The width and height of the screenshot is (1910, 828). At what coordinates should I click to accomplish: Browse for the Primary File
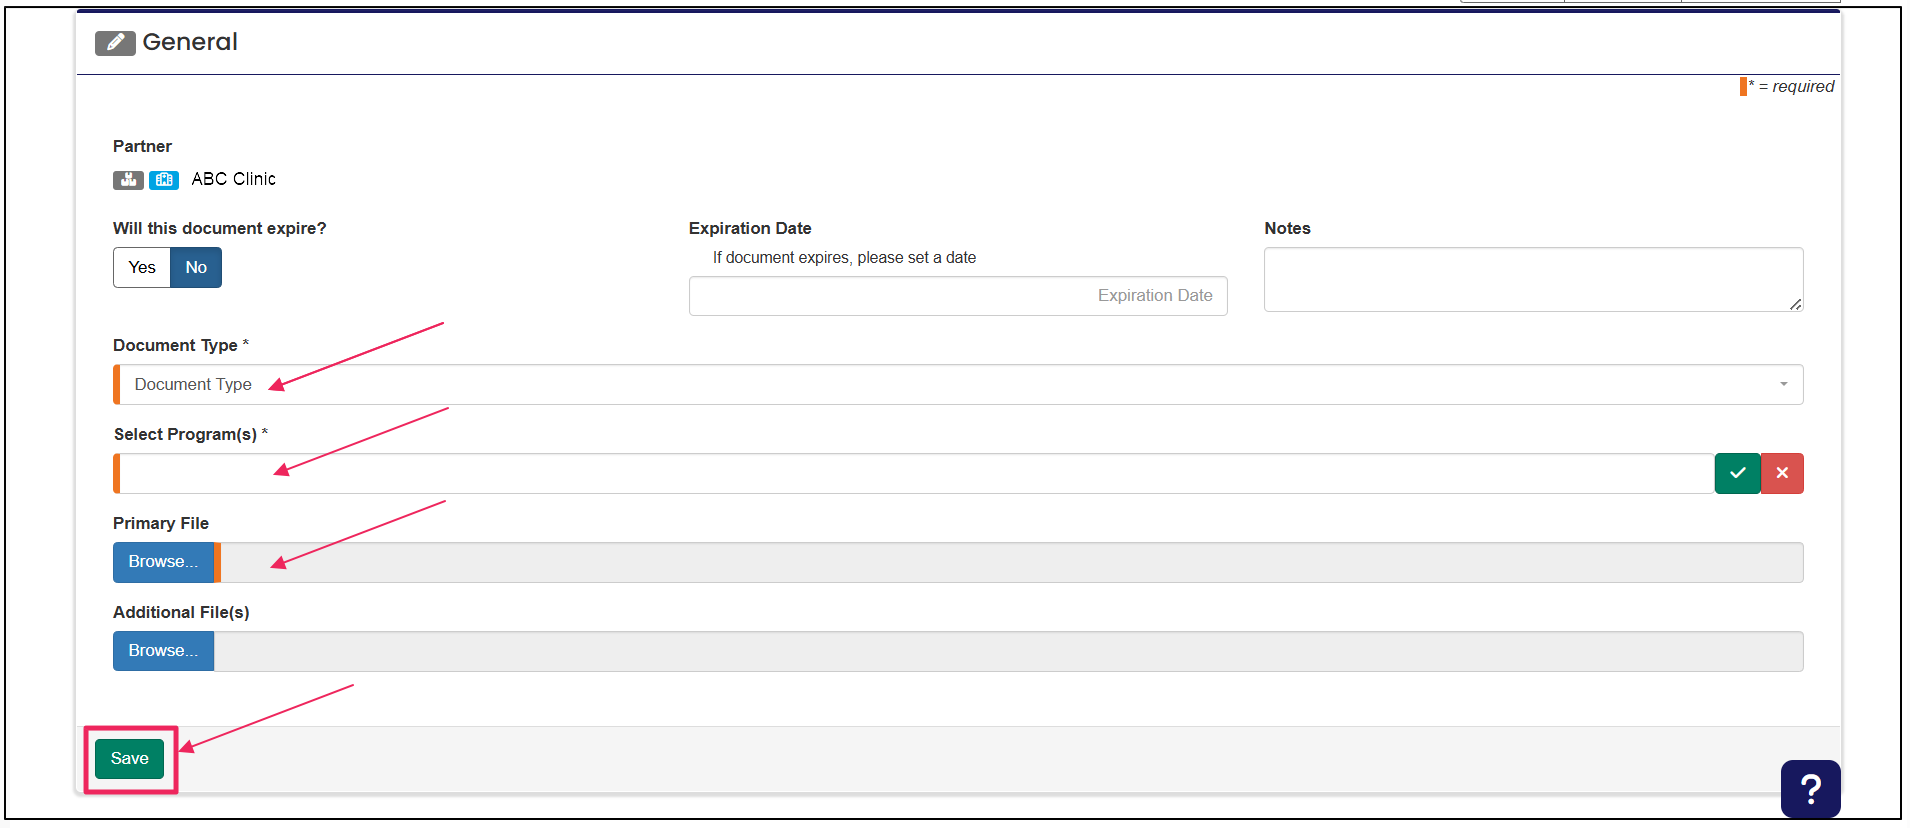(x=163, y=562)
